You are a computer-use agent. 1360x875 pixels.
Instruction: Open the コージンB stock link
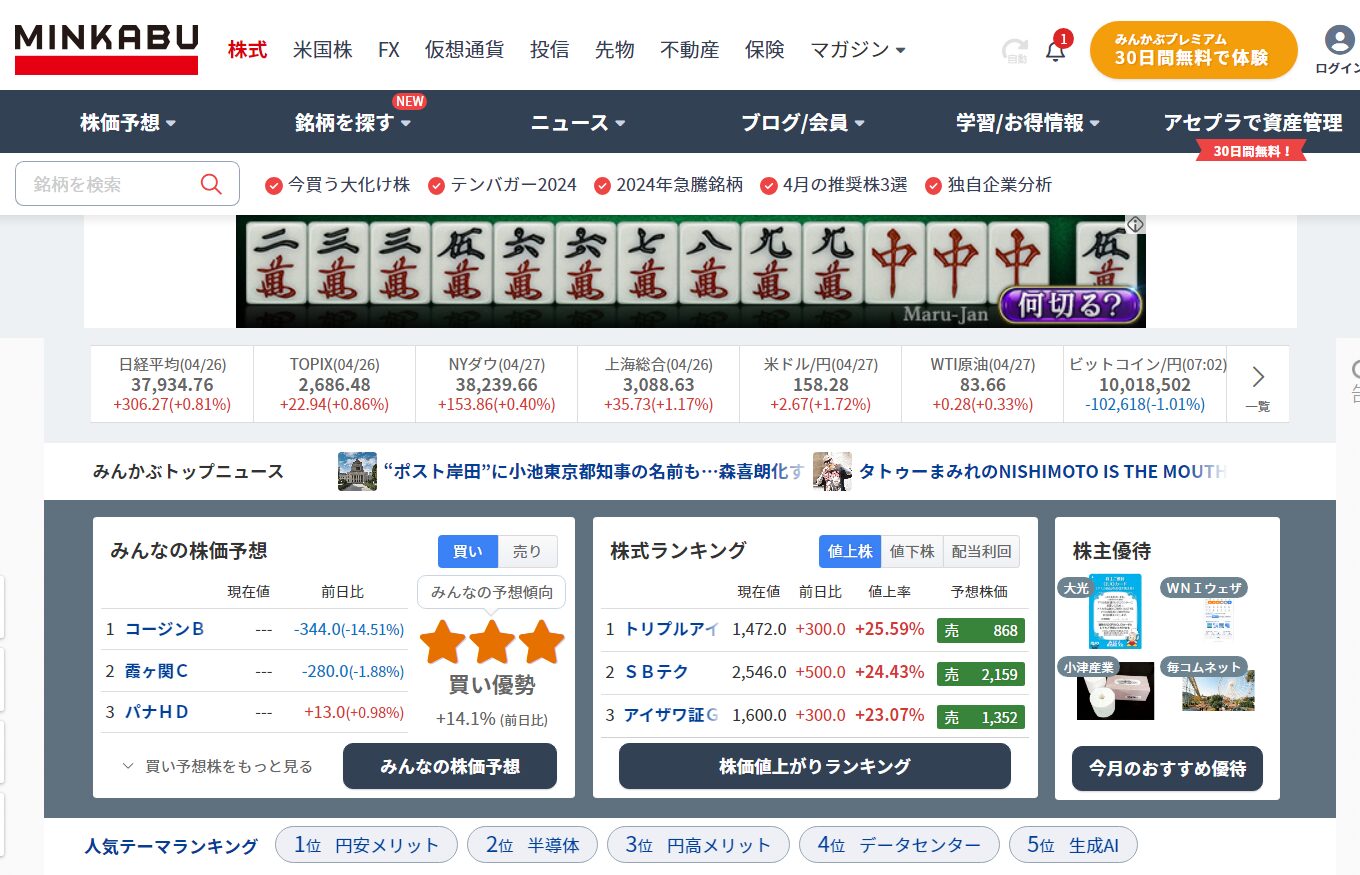(x=164, y=629)
